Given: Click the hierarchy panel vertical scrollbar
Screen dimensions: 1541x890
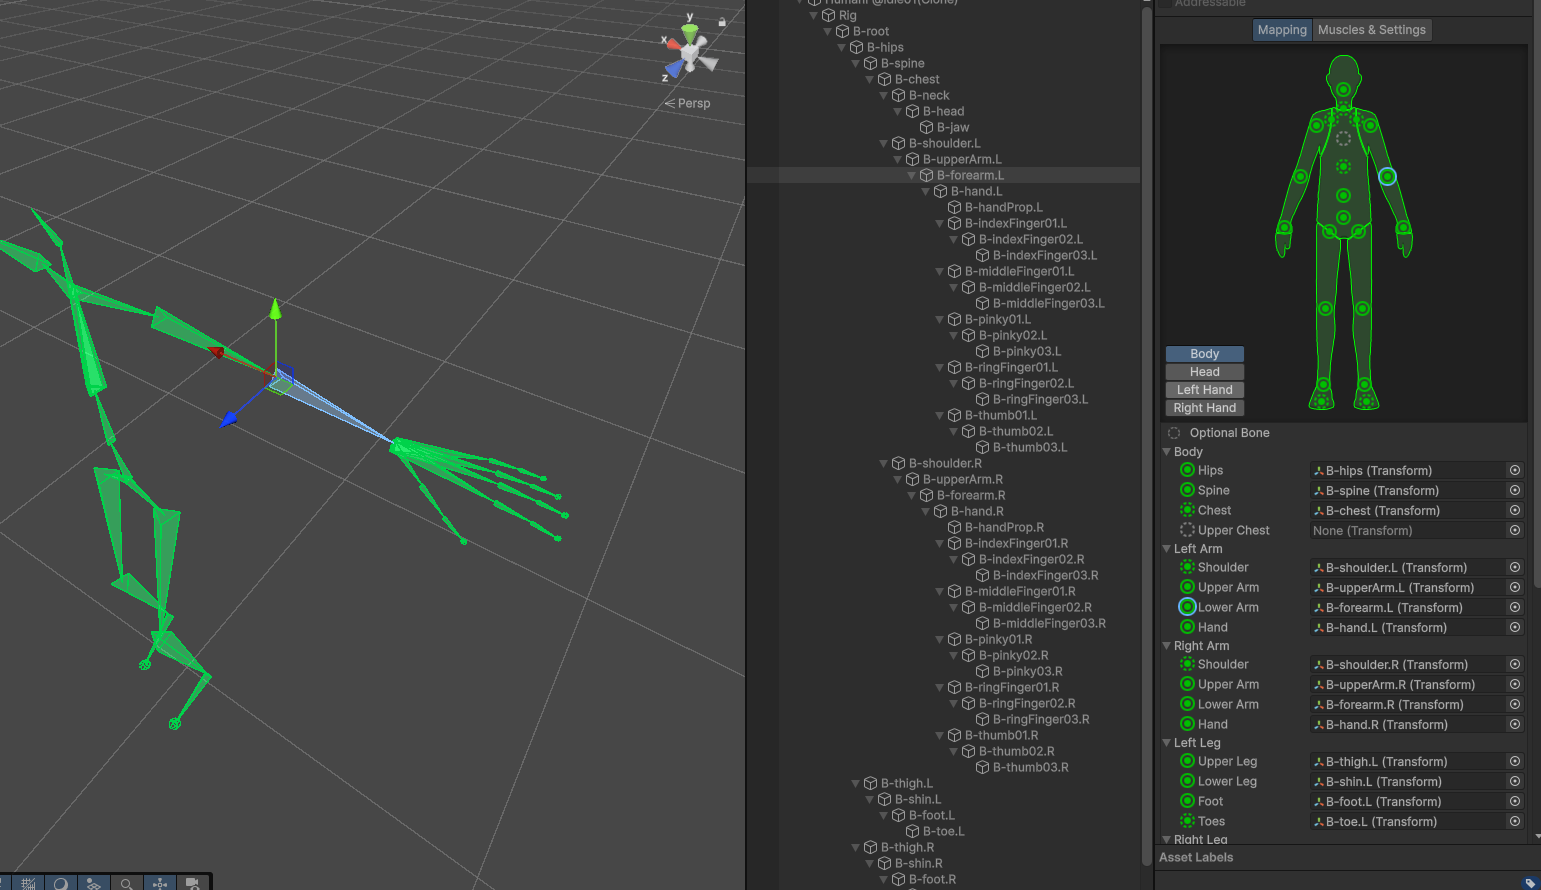Looking at the screenshot, I should tap(1146, 430).
